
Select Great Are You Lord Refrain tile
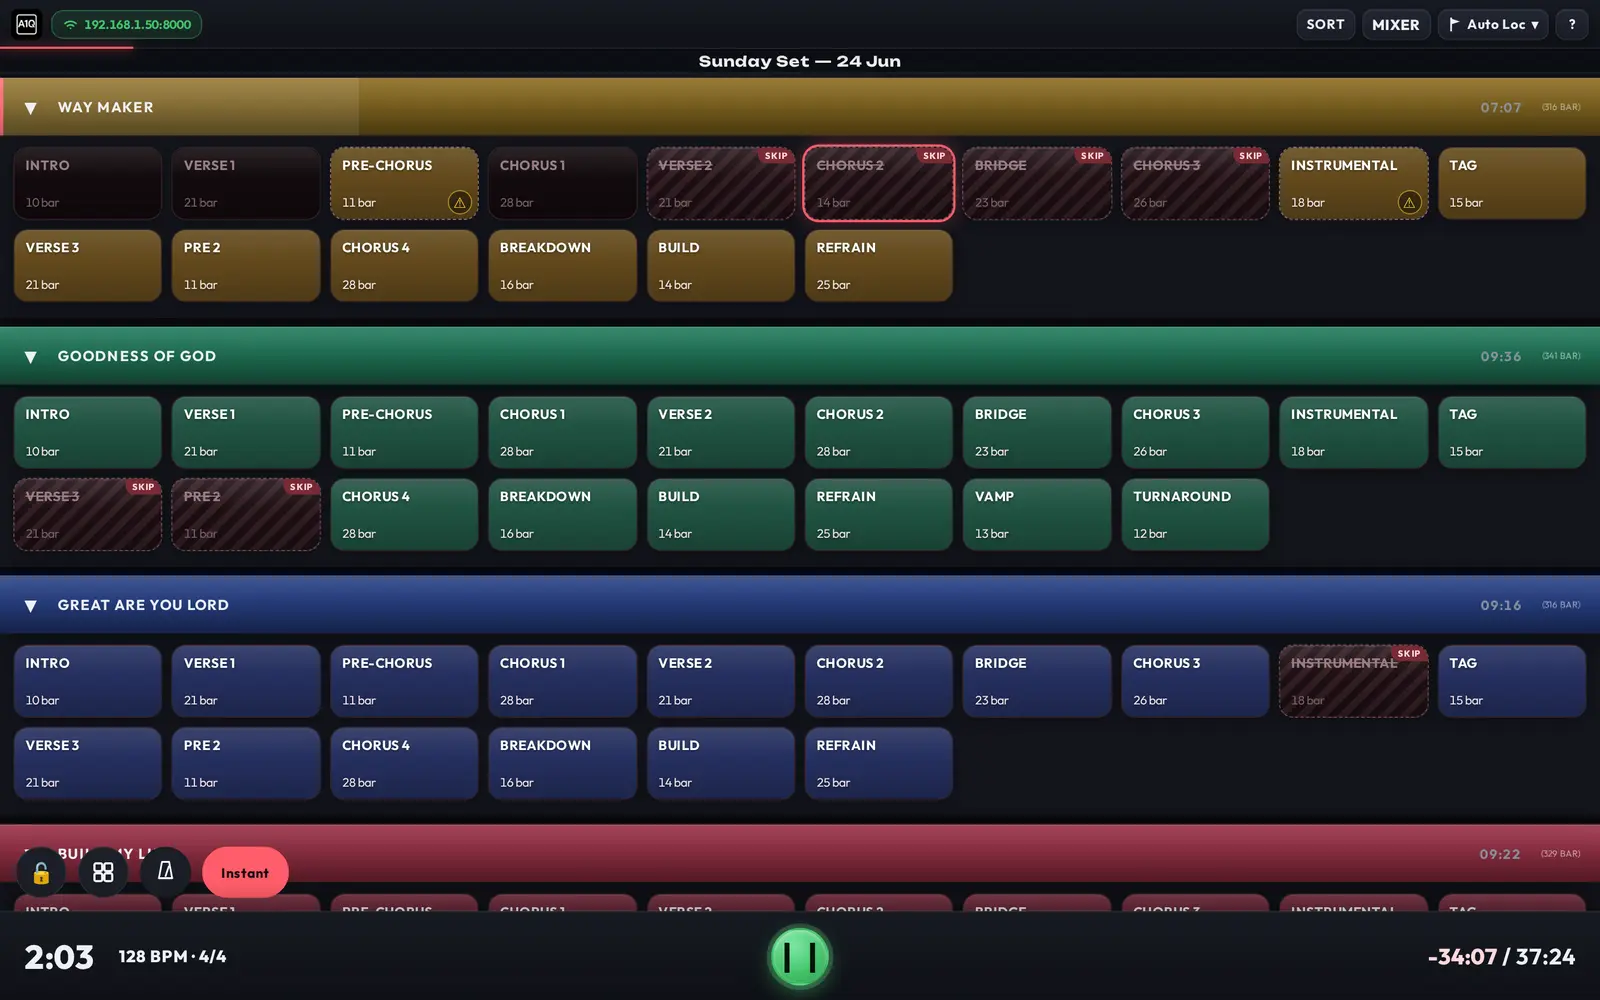879,763
